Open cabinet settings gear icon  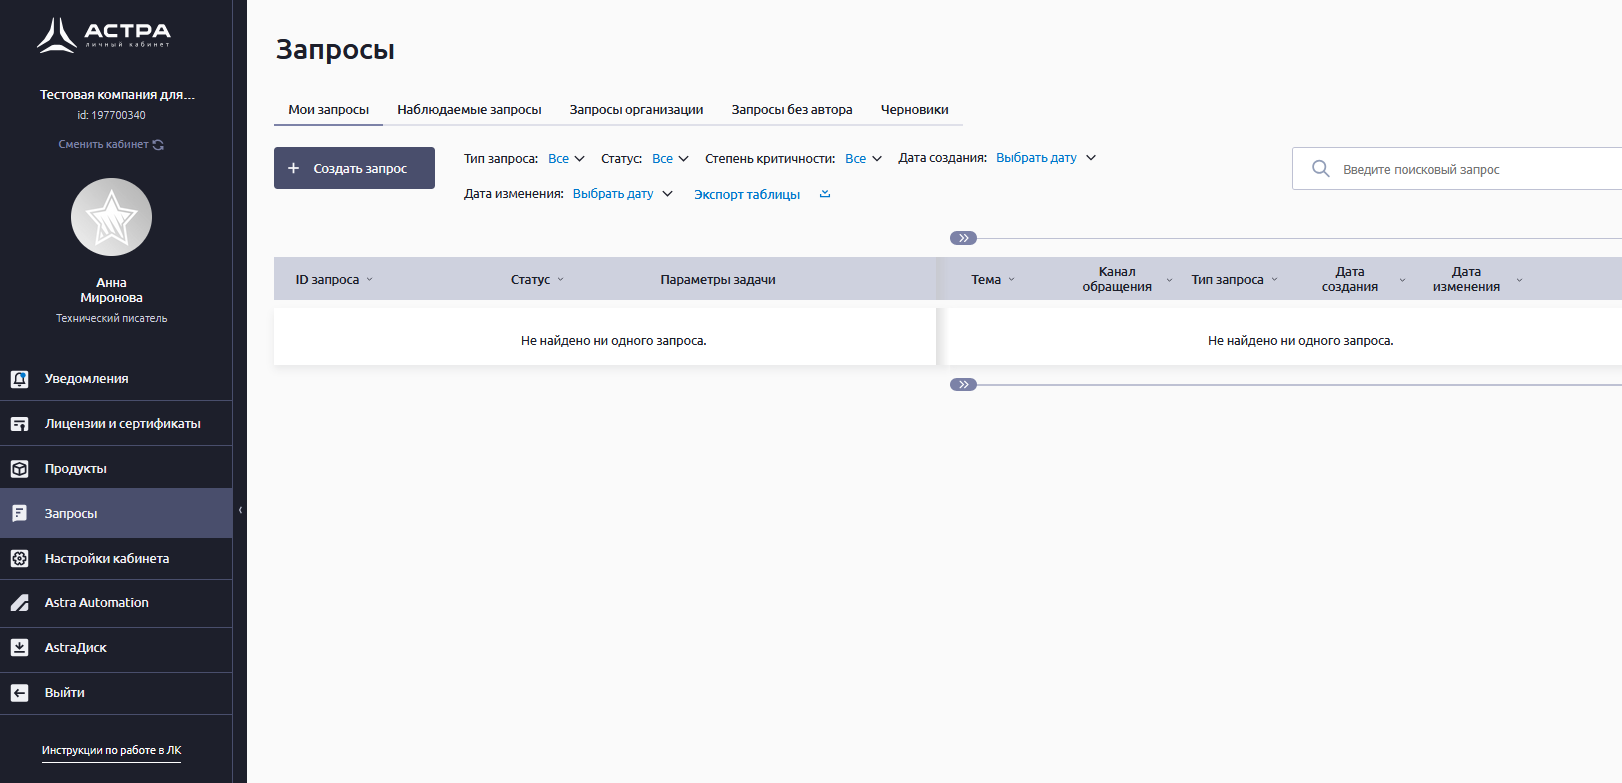click(19, 559)
